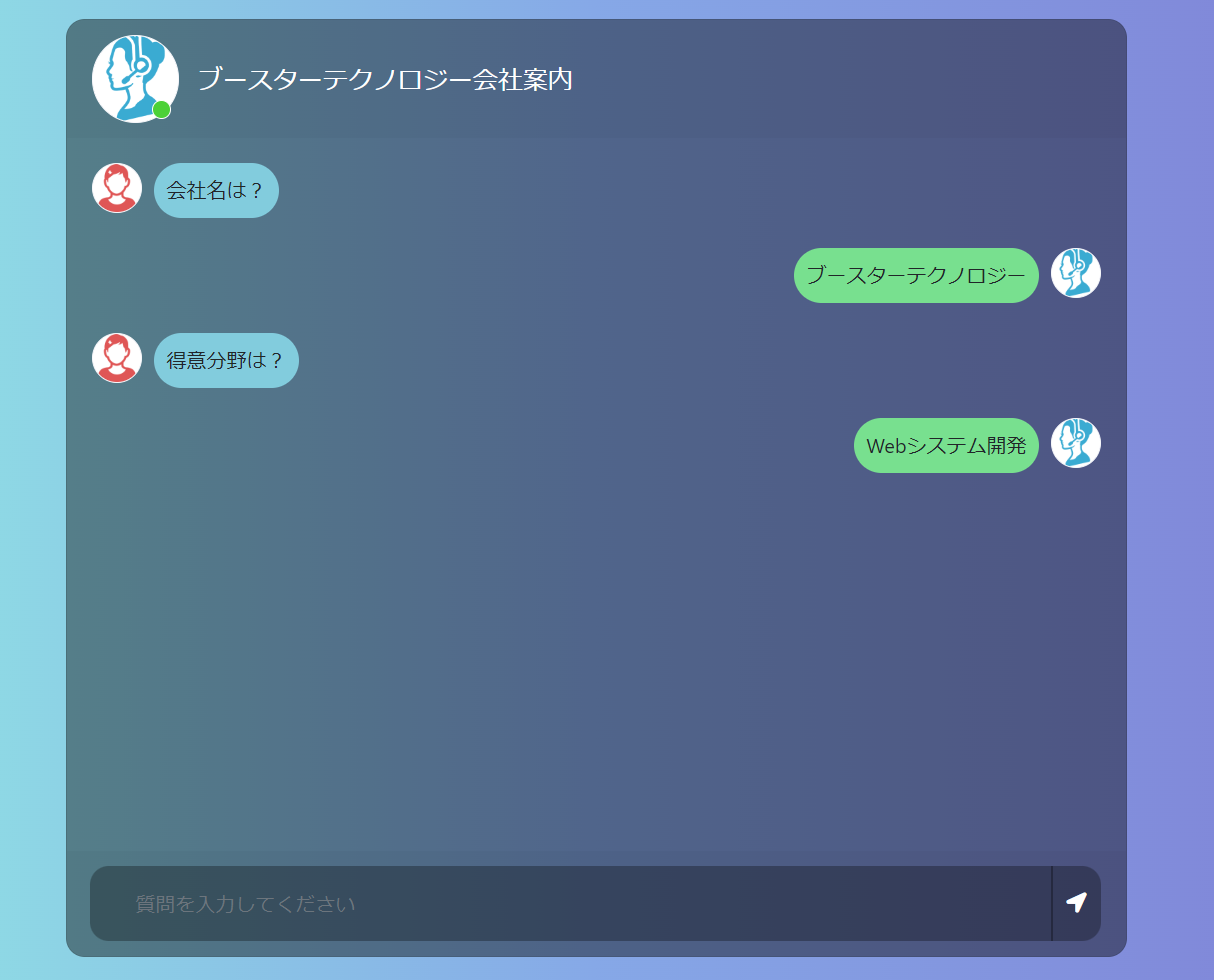The width and height of the screenshot is (1214, 980).
Task: Send message with the paper plane icon
Action: [x=1077, y=903]
